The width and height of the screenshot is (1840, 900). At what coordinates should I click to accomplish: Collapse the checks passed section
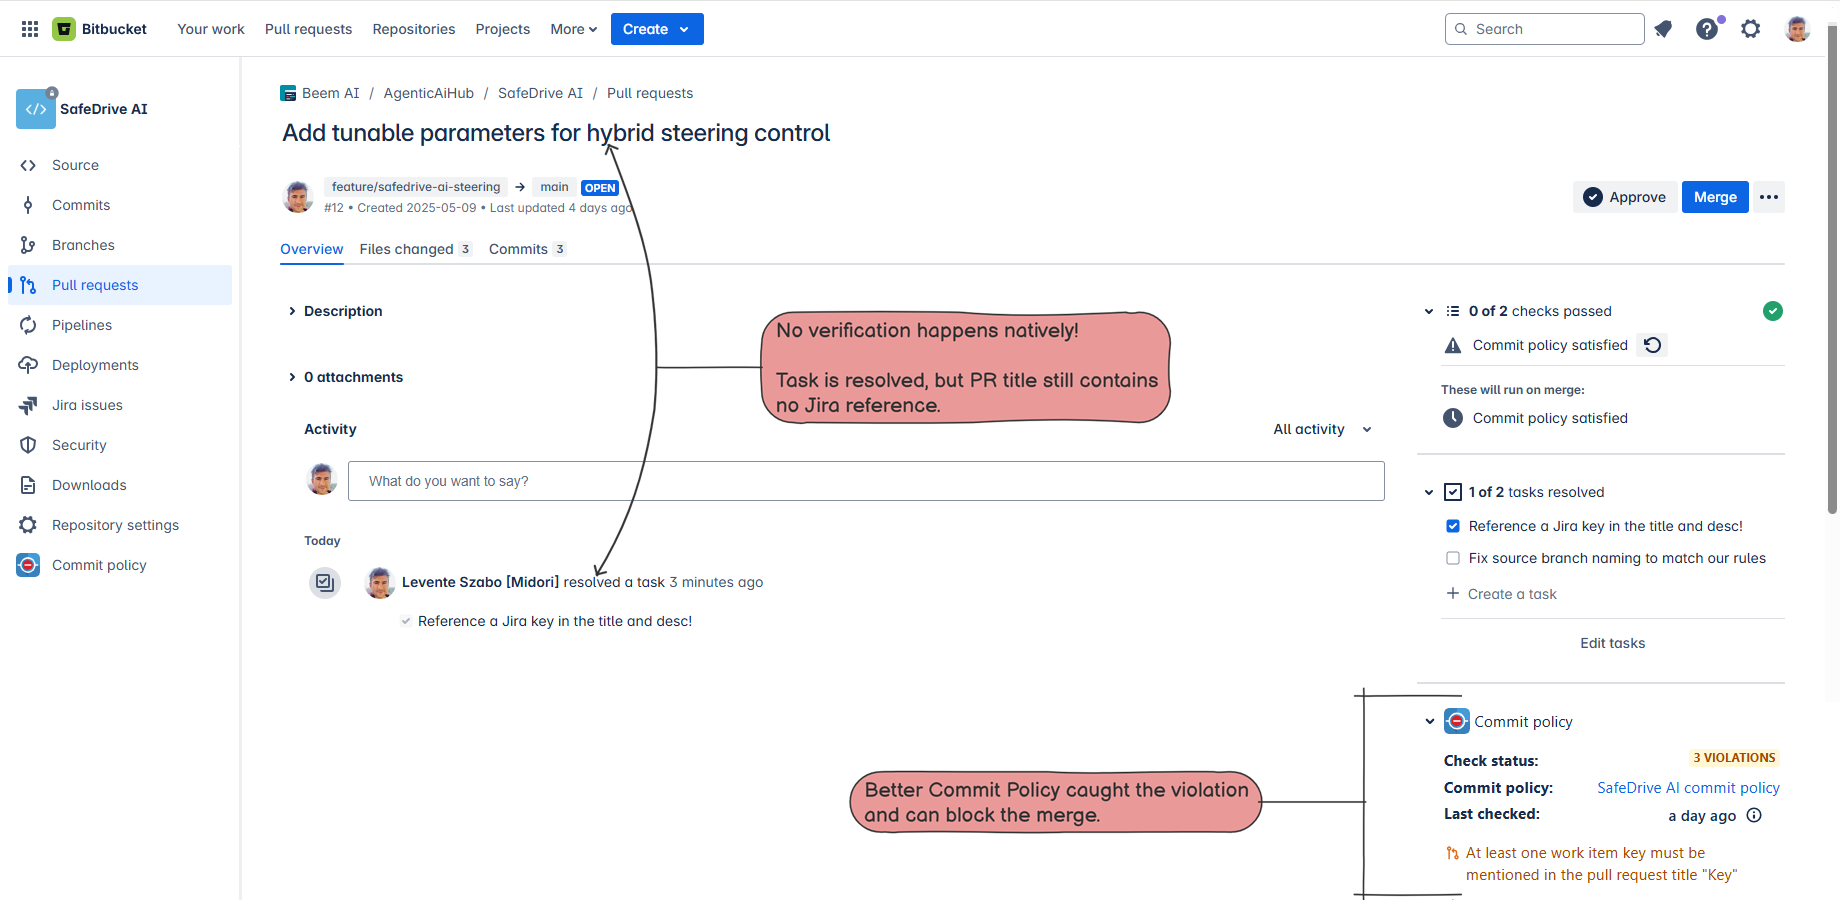pos(1429,311)
